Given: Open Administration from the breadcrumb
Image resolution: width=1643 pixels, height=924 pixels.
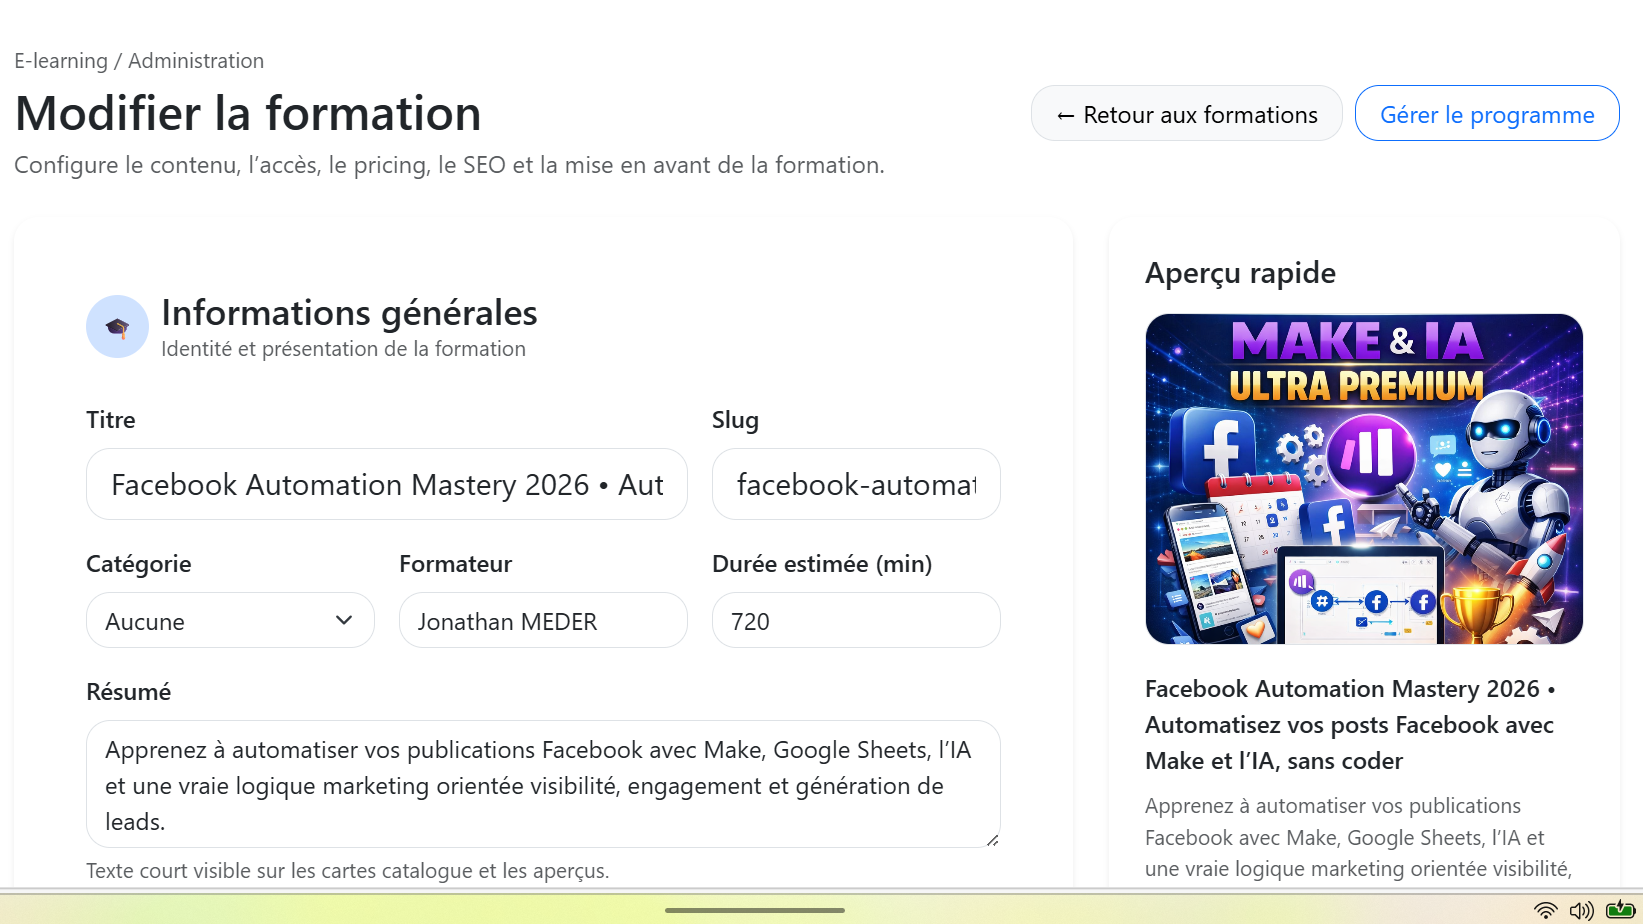Looking at the screenshot, I should (196, 61).
